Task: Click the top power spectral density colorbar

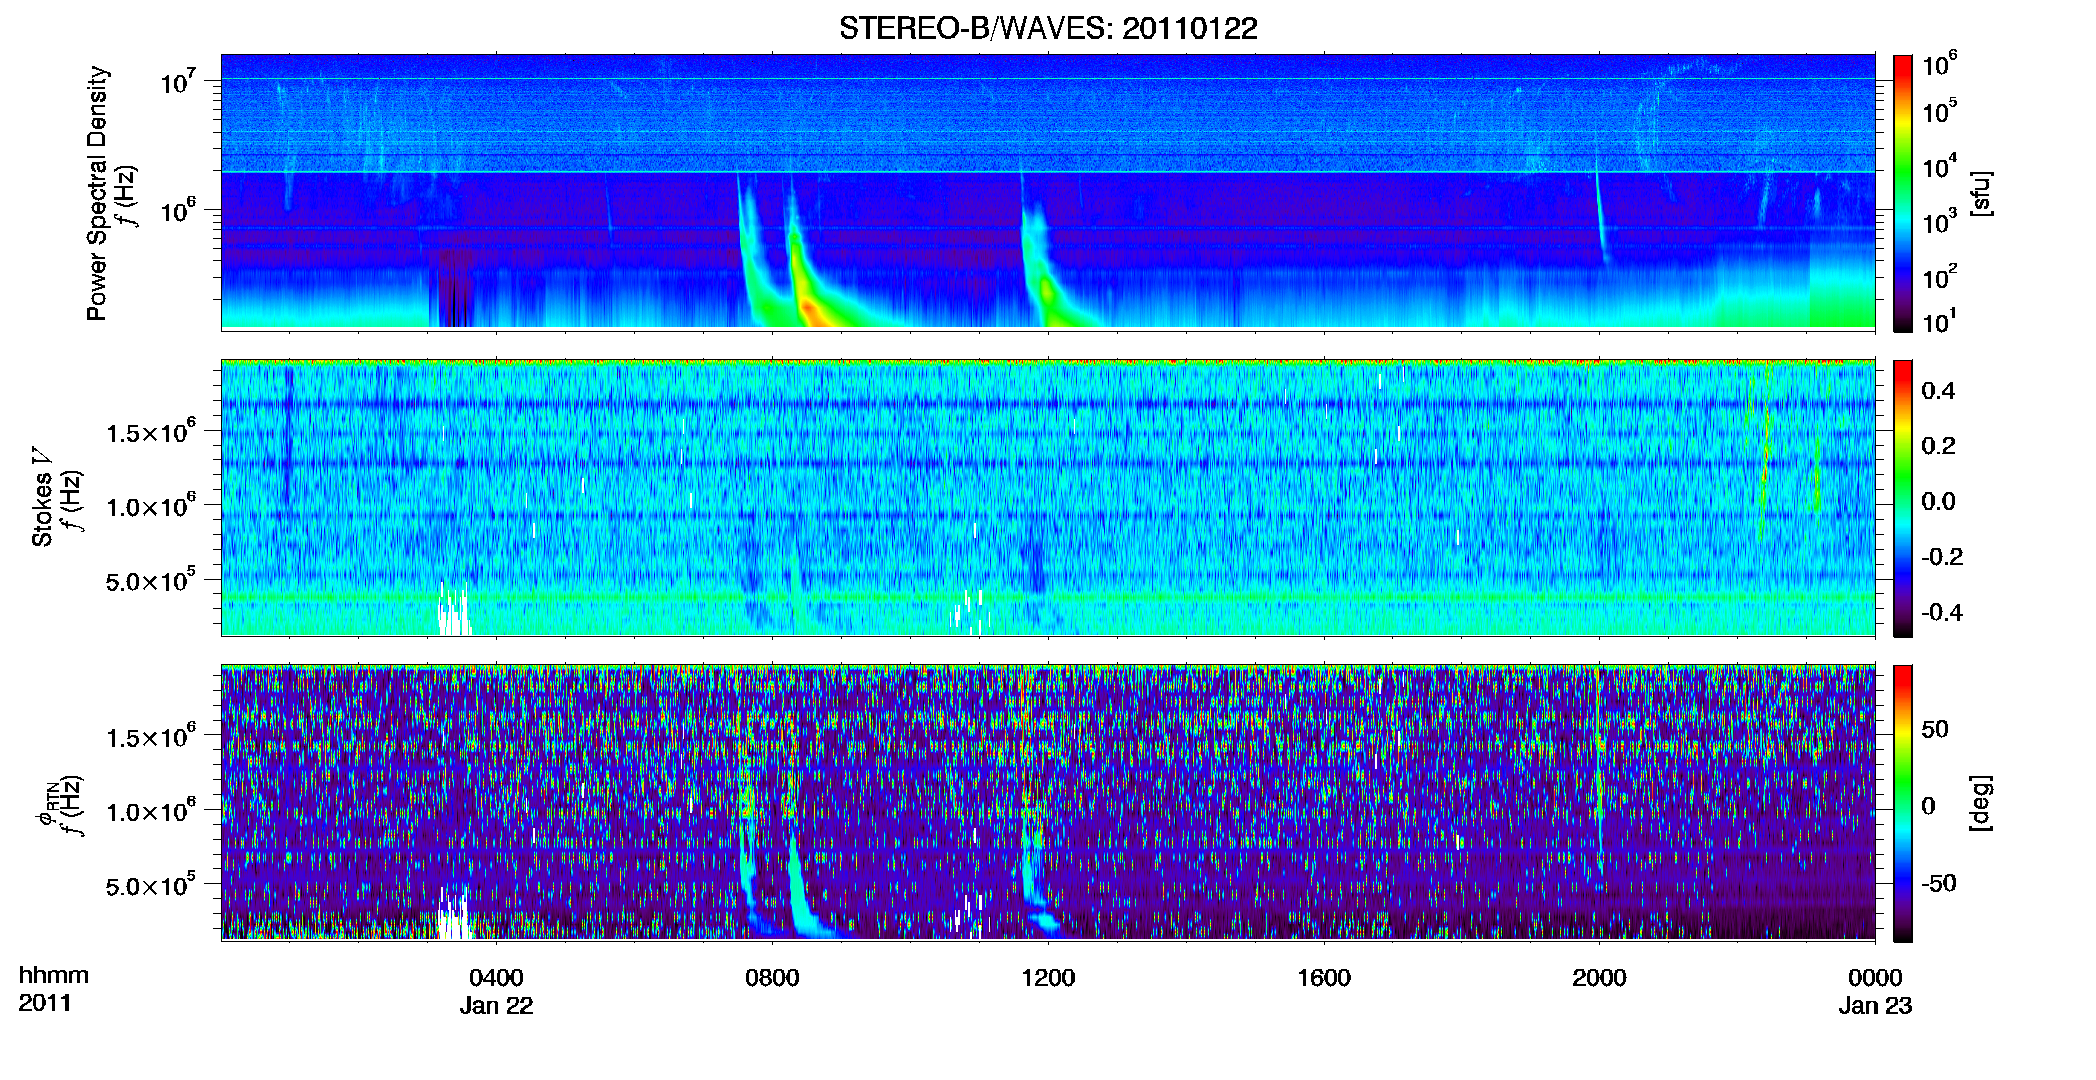Action: coord(1903,193)
